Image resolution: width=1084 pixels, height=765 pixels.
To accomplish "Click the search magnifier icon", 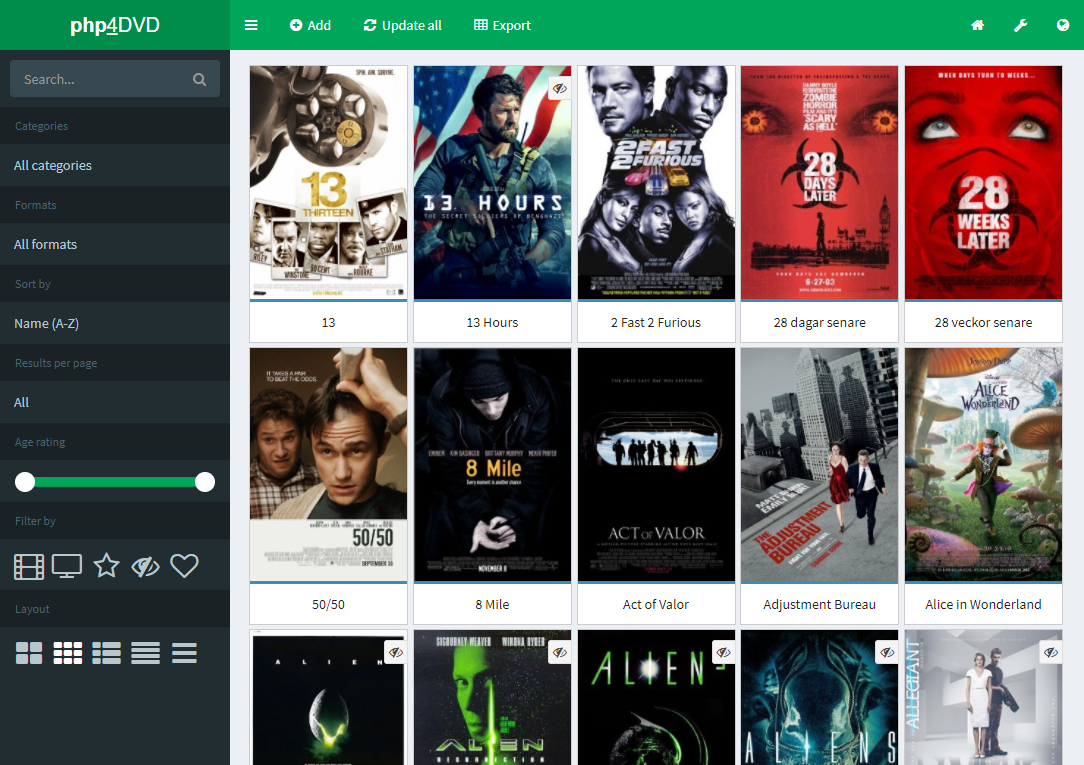I will click(x=199, y=79).
